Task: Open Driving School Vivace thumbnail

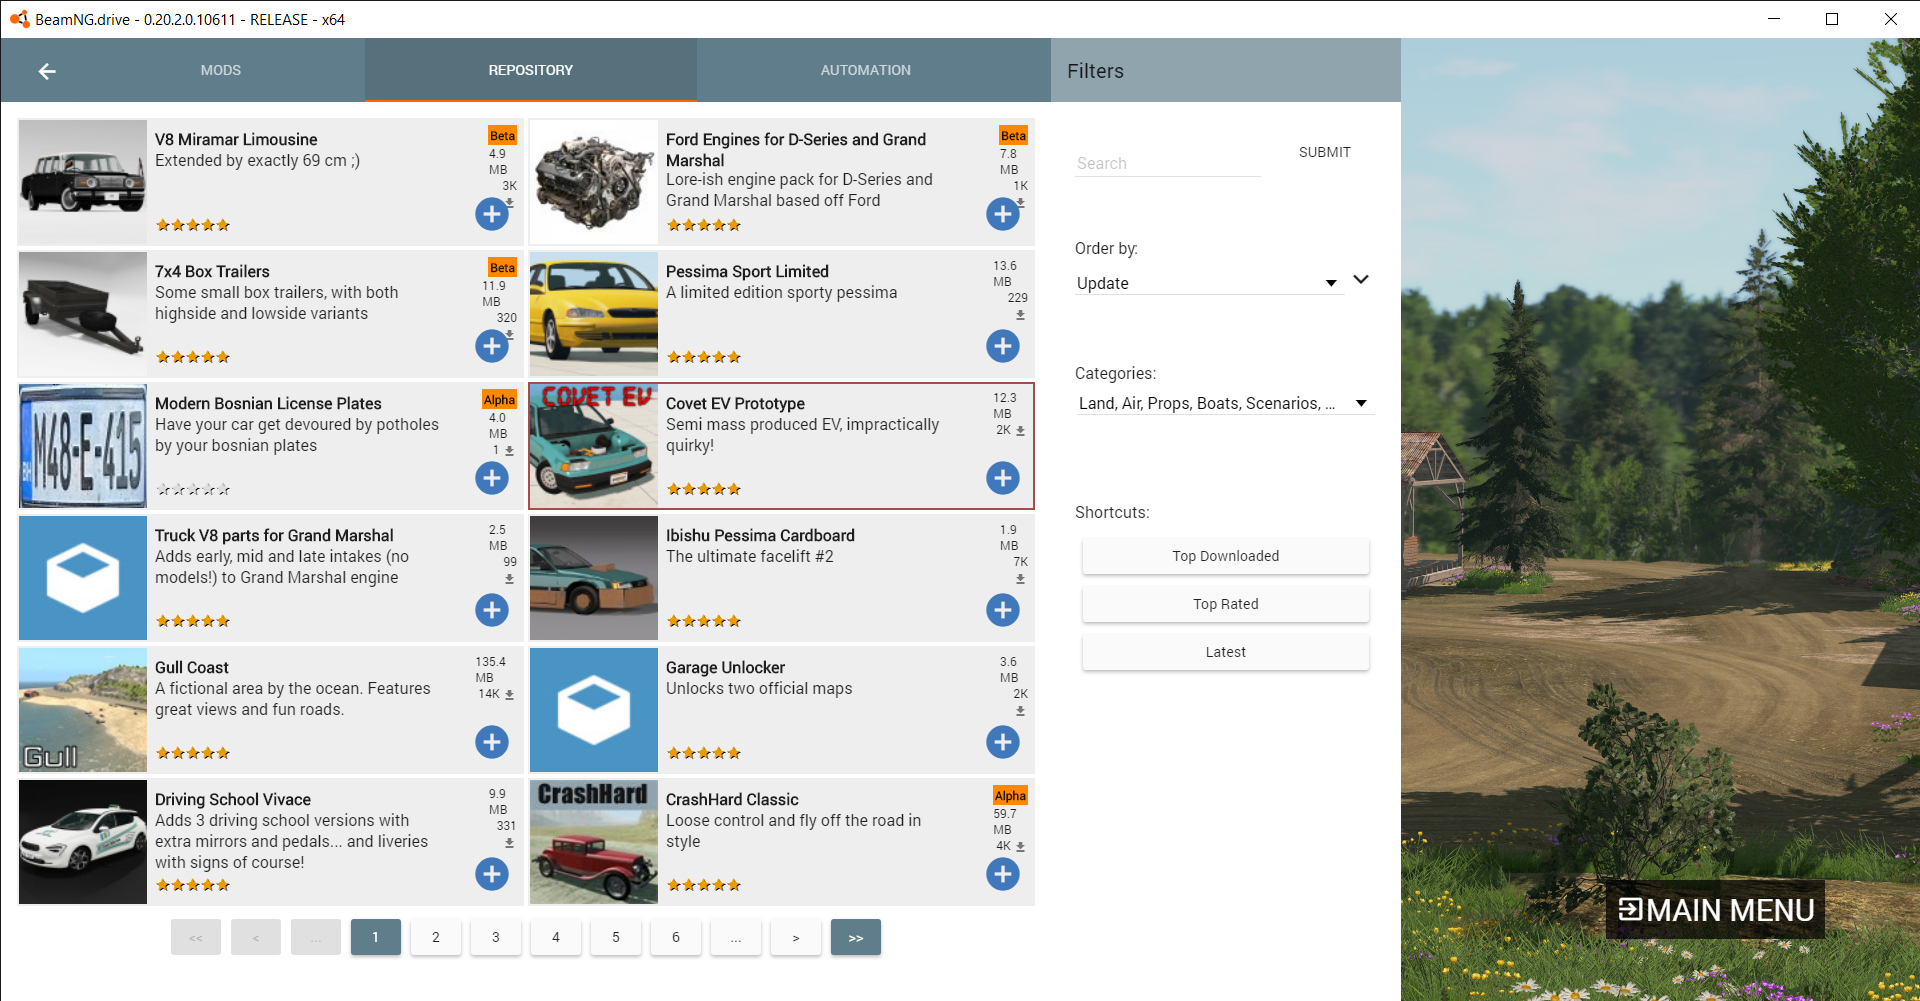Action: click(83, 842)
